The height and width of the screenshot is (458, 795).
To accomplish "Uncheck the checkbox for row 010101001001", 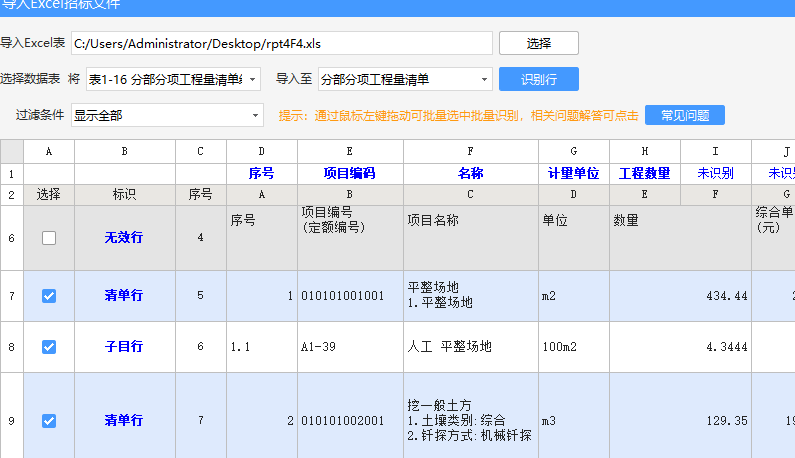I will coord(49,296).
